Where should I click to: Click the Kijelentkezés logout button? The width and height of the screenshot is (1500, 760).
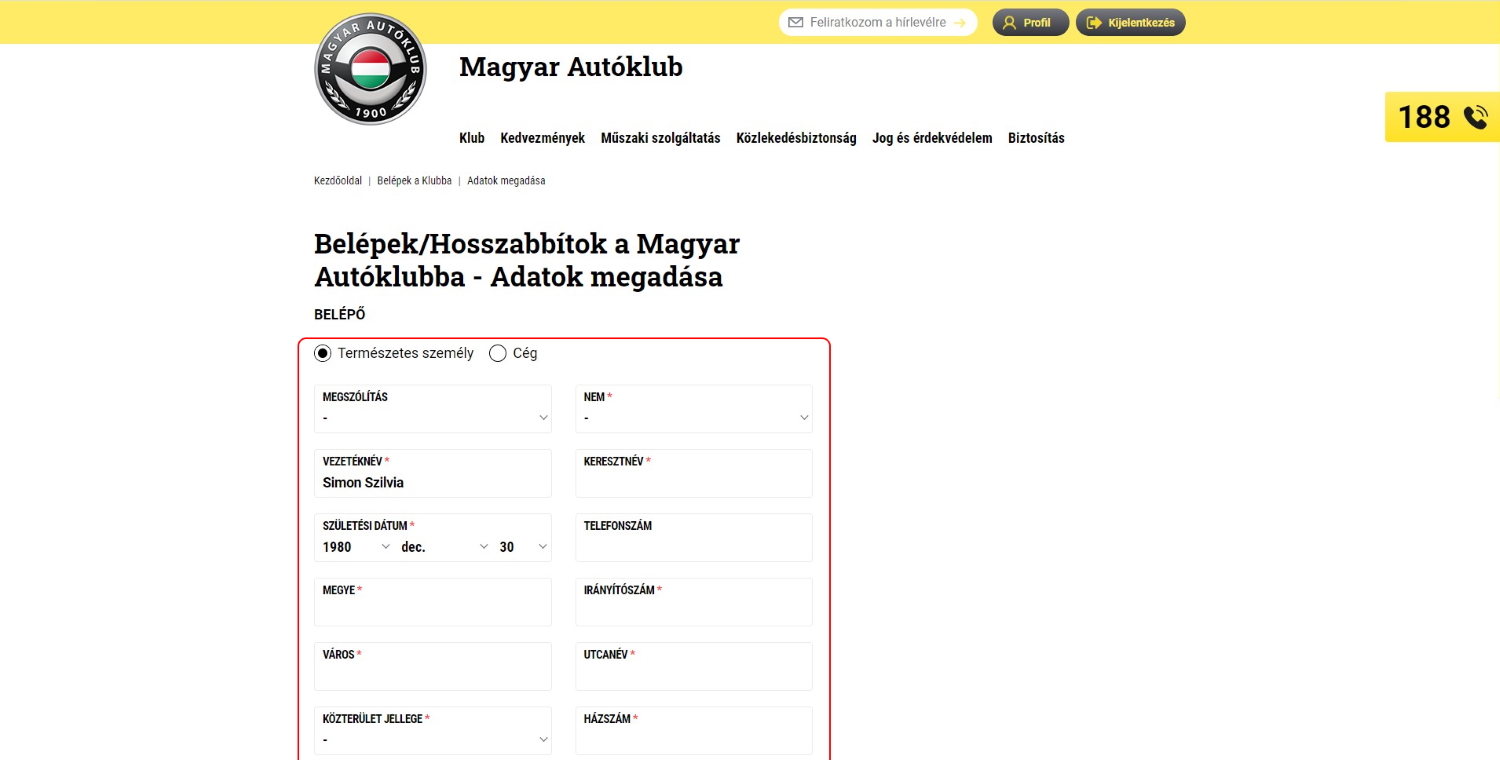[x=1131, y=22]
